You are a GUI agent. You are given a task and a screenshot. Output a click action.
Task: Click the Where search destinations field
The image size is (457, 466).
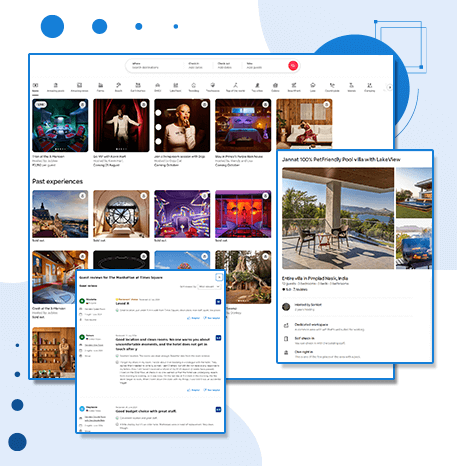tap(153, 65)
